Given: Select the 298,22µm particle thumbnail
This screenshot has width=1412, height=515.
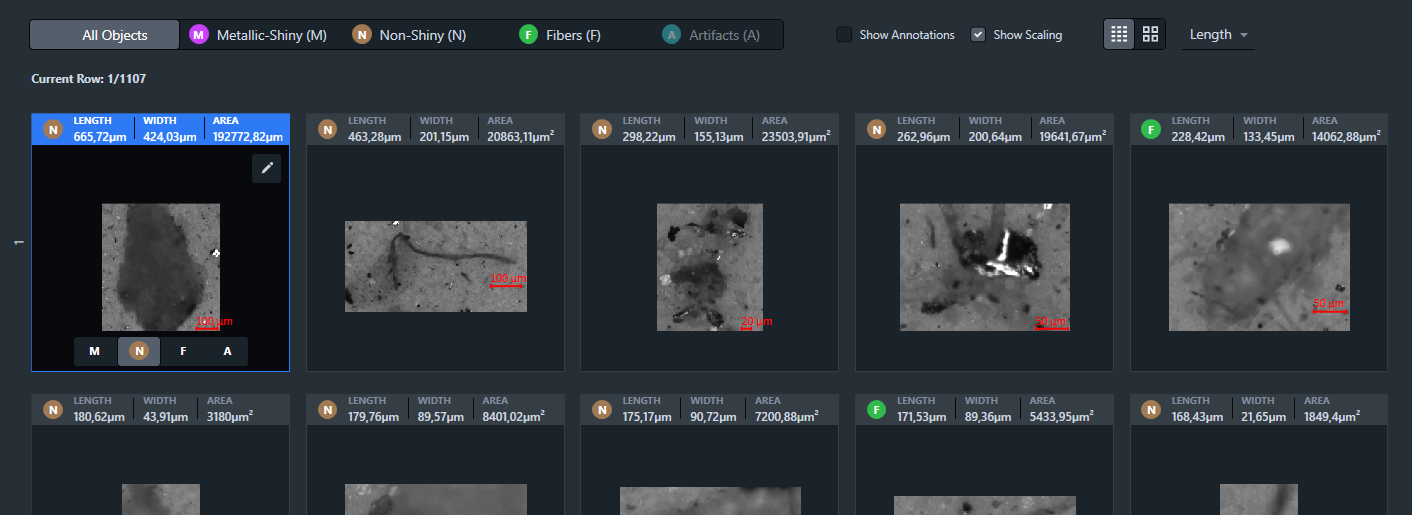Looking at the screenshot, I should tap(710, 267).
